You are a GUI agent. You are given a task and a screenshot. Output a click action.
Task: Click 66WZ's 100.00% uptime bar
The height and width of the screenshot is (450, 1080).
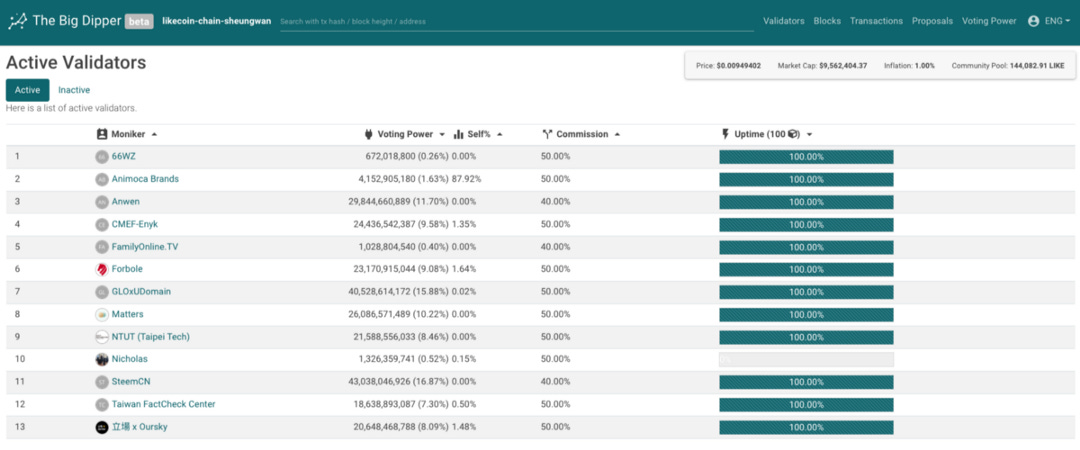tap(807, 157)
